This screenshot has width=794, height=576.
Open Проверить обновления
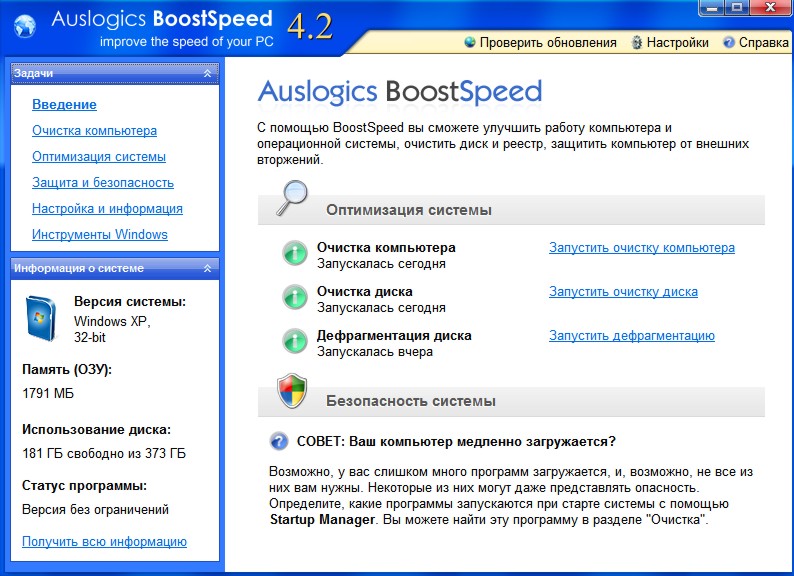tap(548, 43)
